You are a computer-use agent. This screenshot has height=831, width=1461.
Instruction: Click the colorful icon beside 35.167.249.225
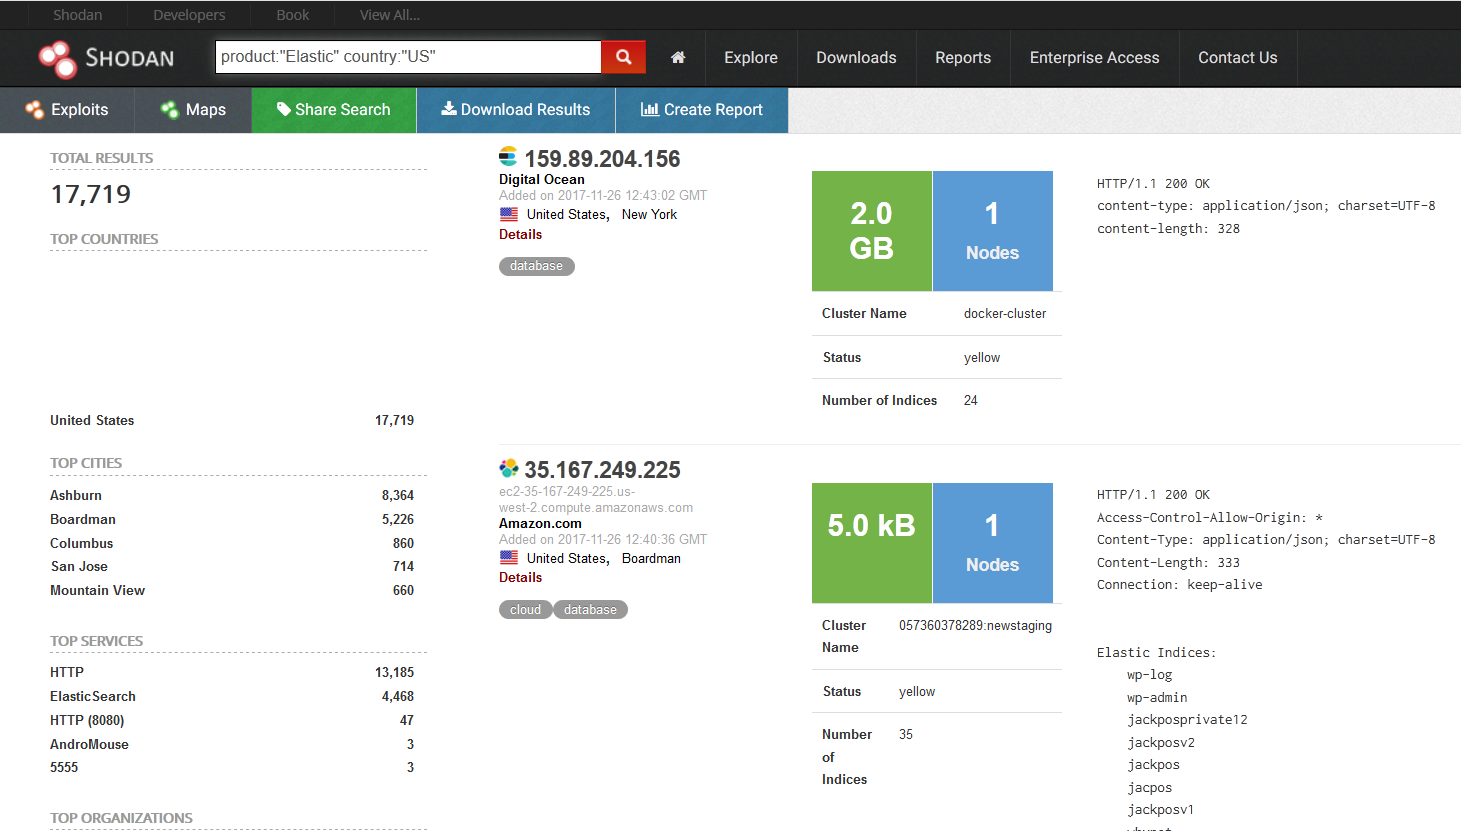pos(509,468)
